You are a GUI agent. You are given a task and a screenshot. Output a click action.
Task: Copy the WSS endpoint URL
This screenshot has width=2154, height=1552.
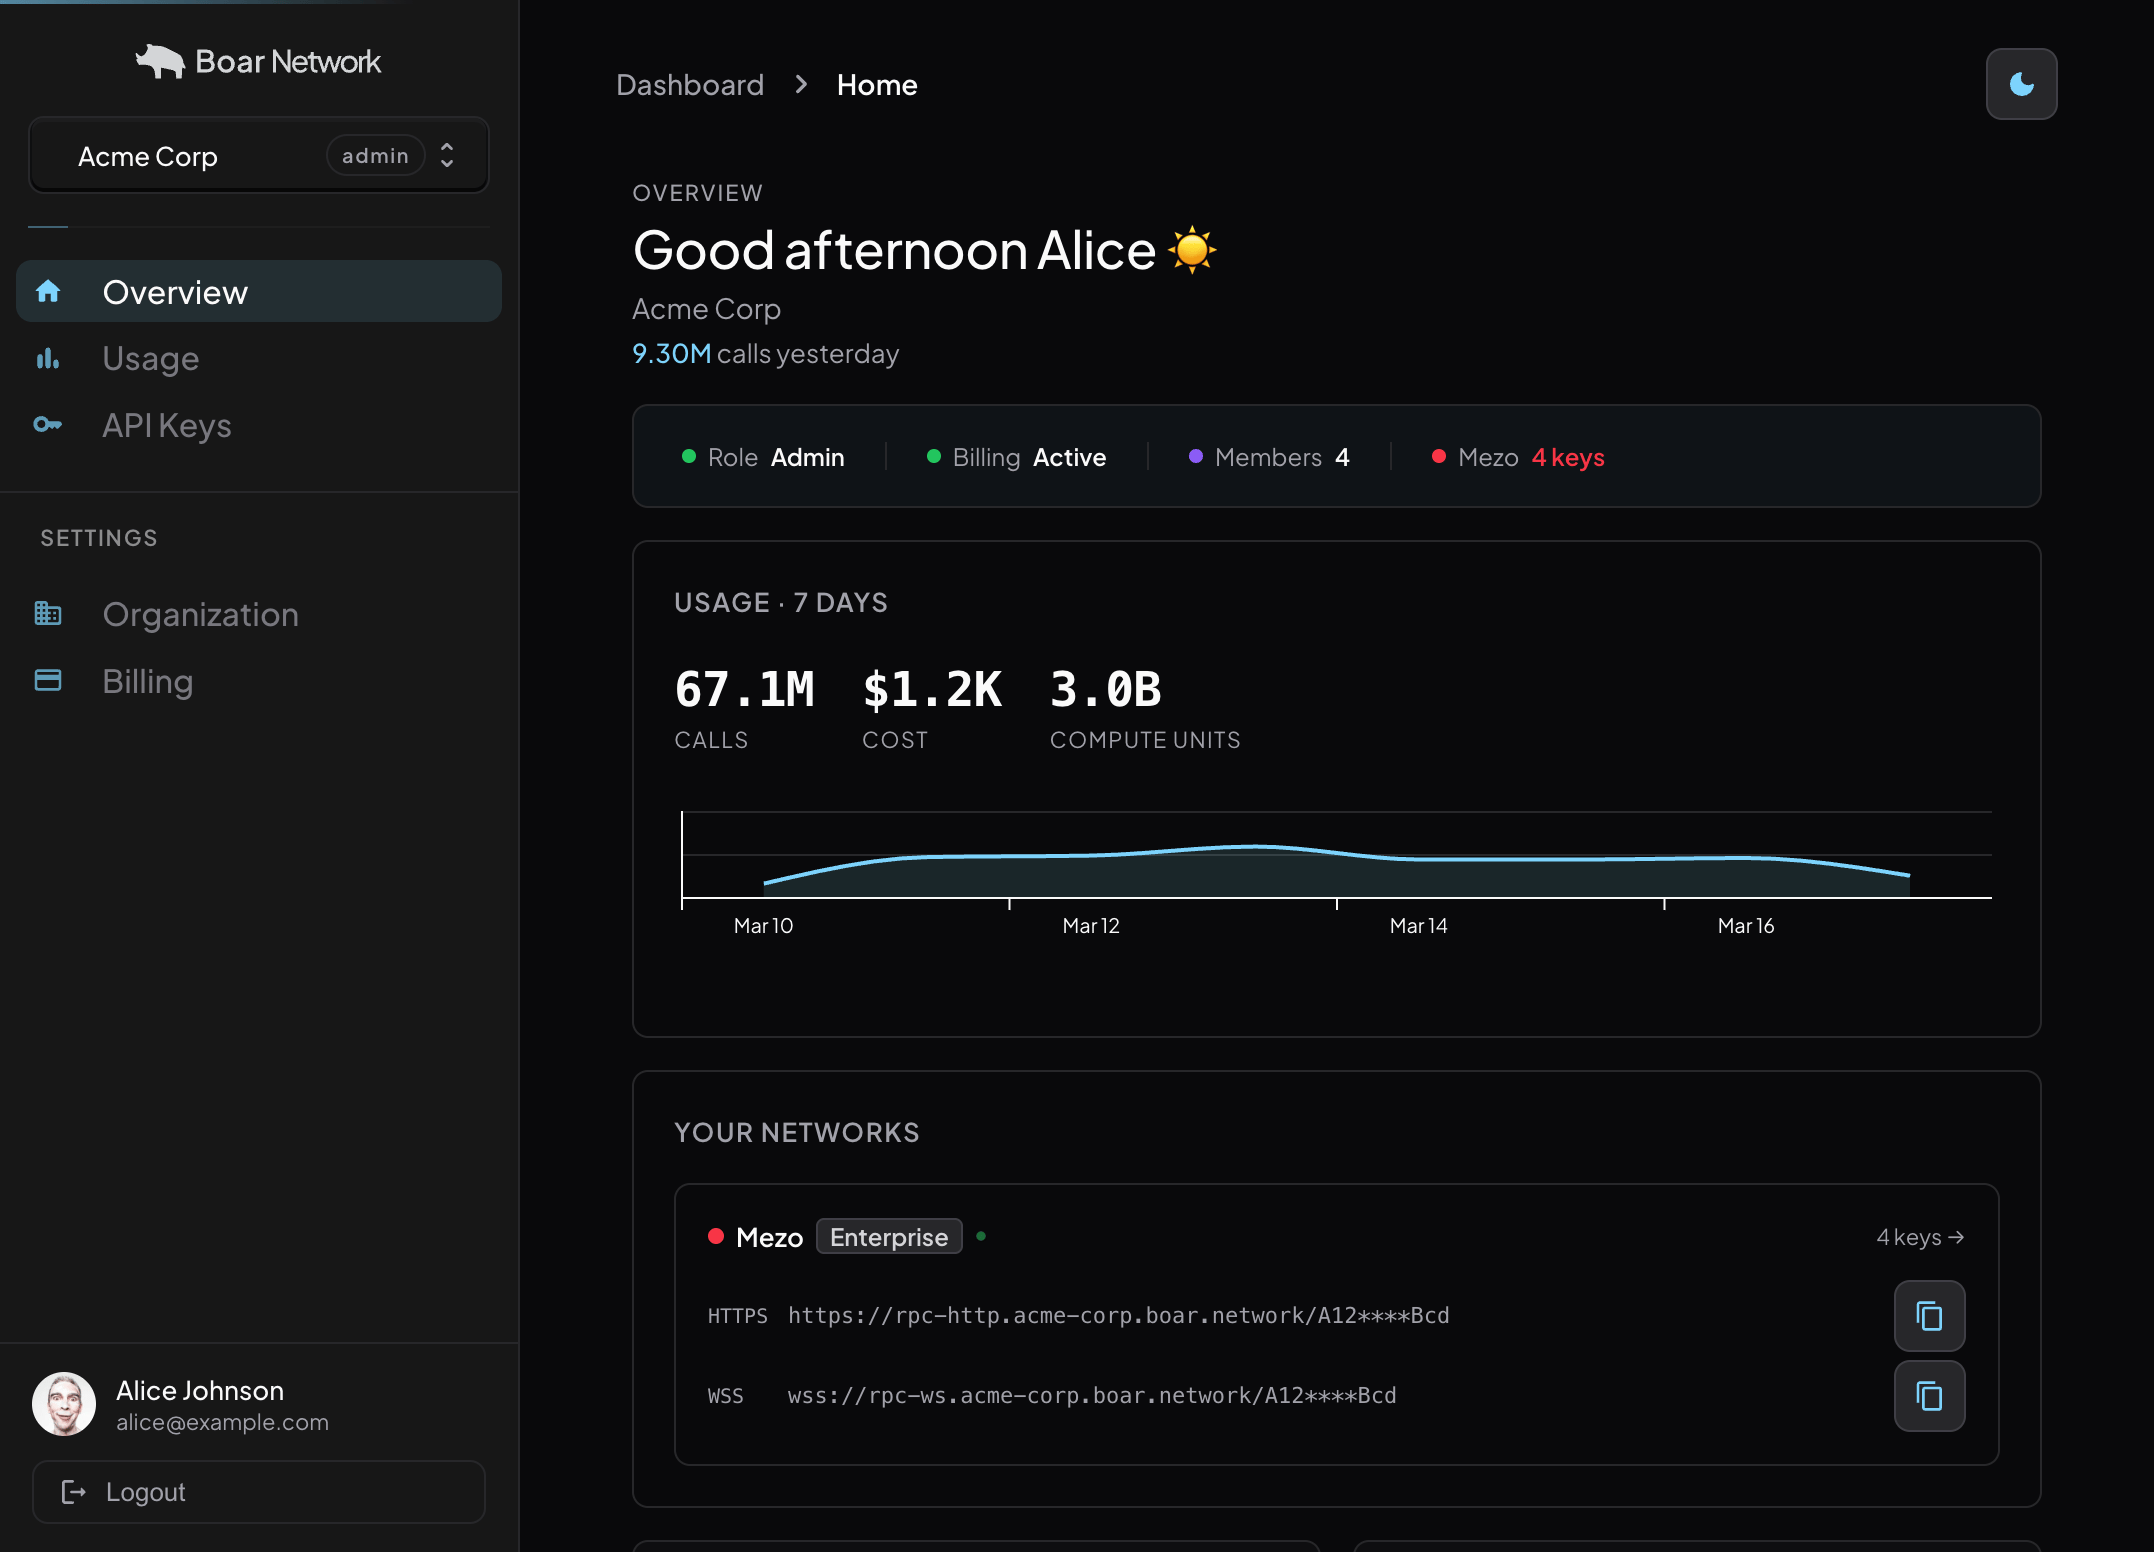click(x=1929, y=1396)
